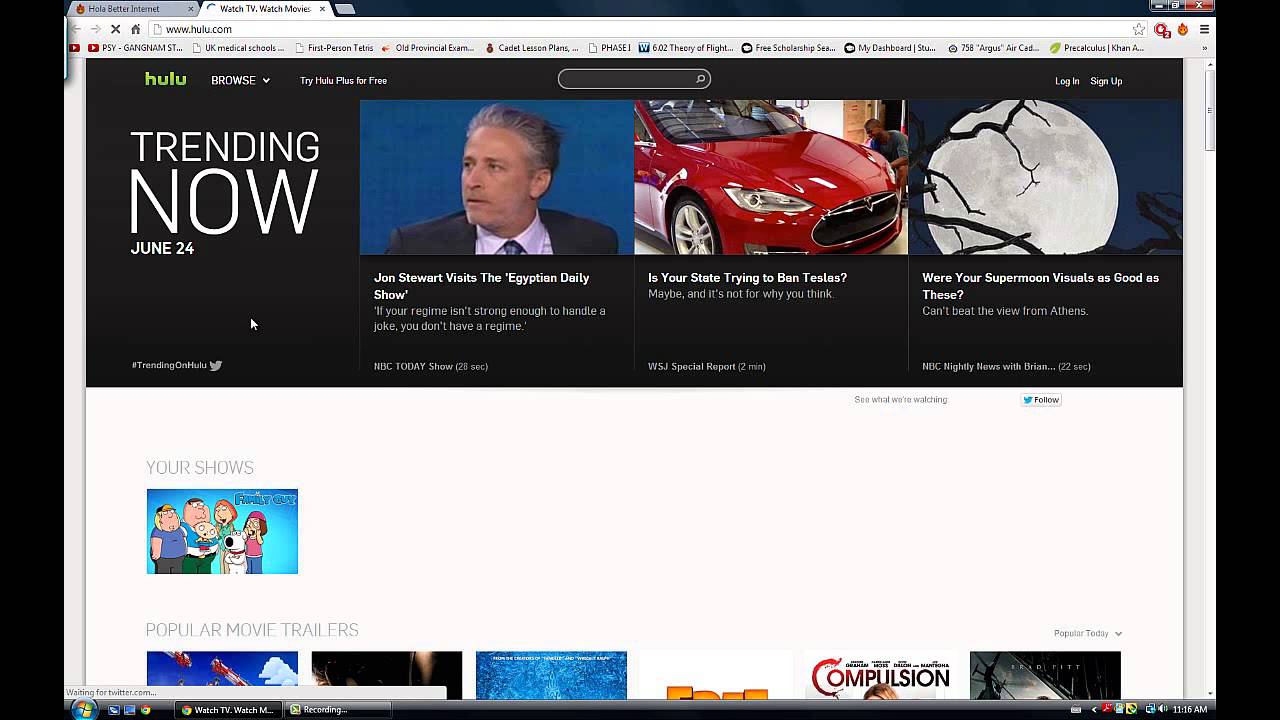
Task: Click the hulu logo
Action: (x=165, y=79)
